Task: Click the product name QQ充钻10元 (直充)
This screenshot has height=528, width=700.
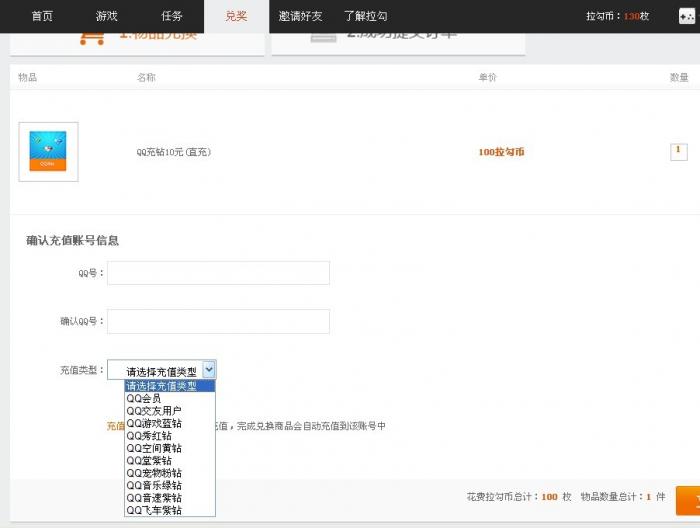Action: [174, 152]
